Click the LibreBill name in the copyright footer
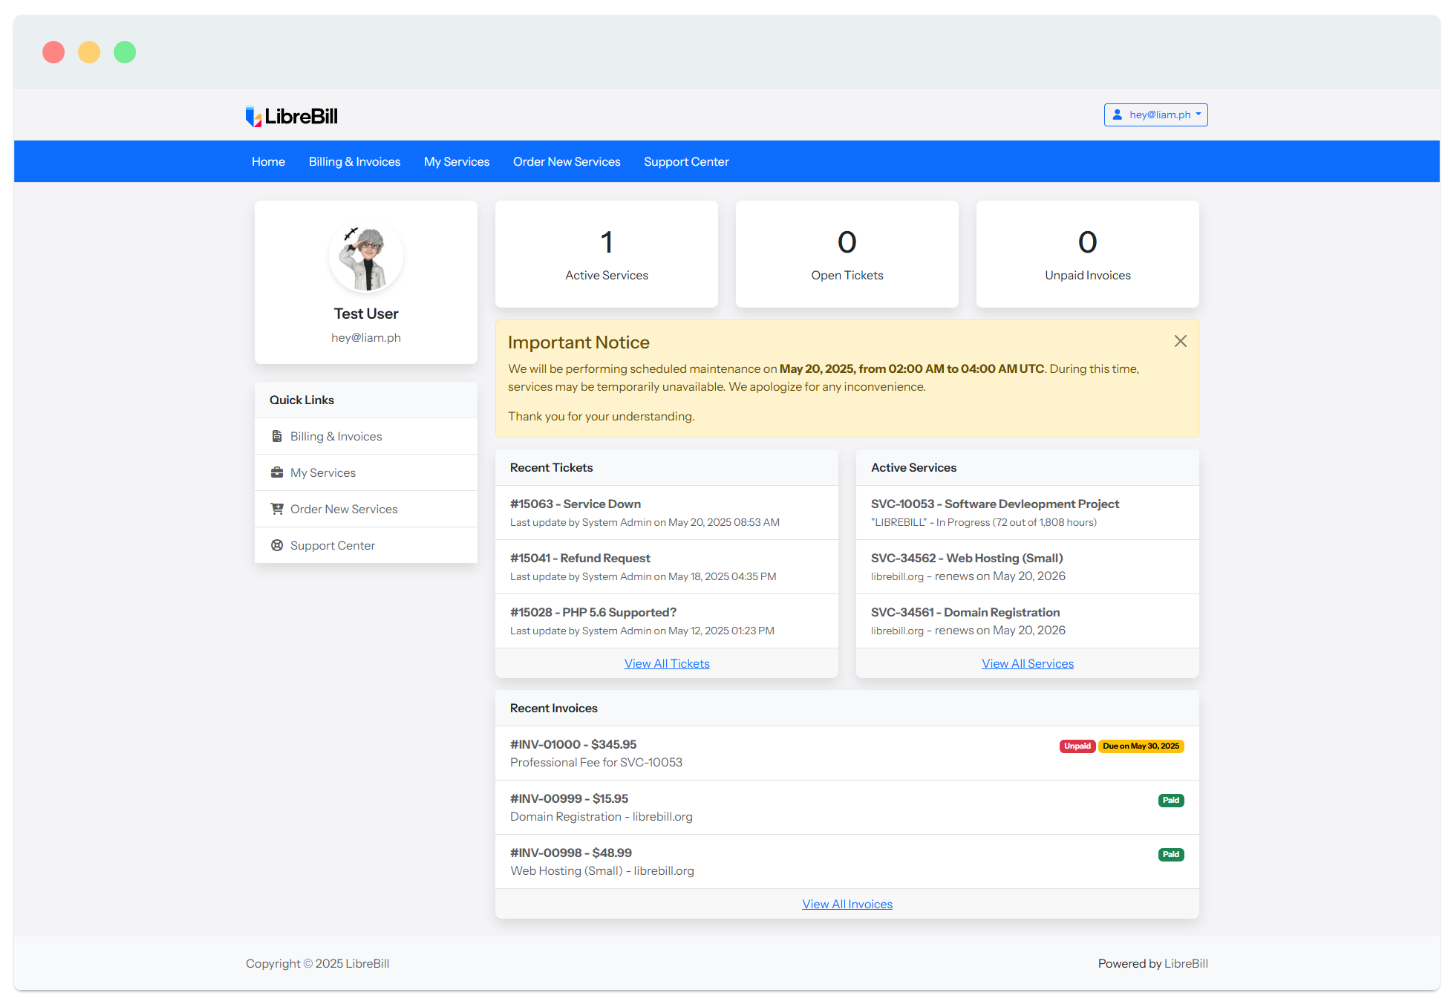 (367, 964)
